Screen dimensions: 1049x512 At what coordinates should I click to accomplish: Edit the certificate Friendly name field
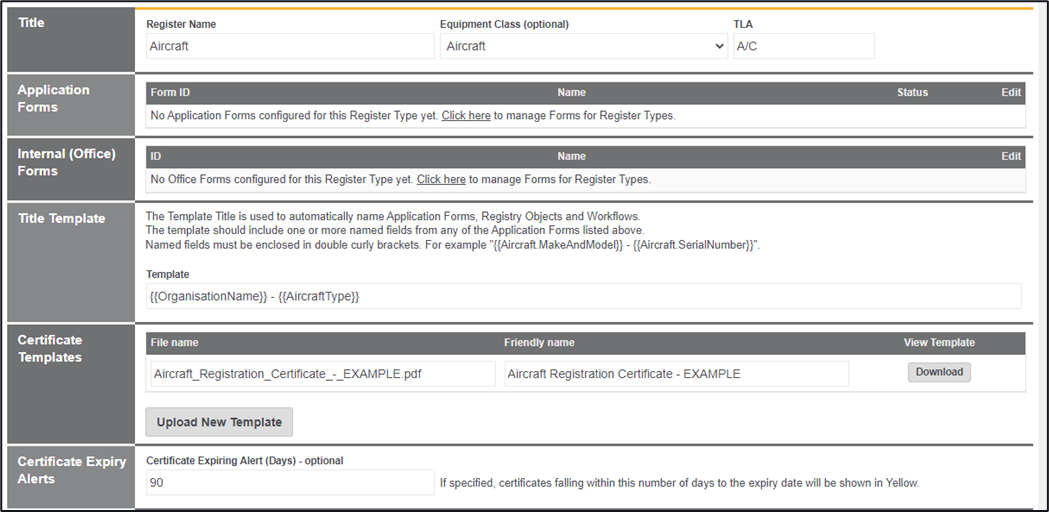tap(676, 373)
